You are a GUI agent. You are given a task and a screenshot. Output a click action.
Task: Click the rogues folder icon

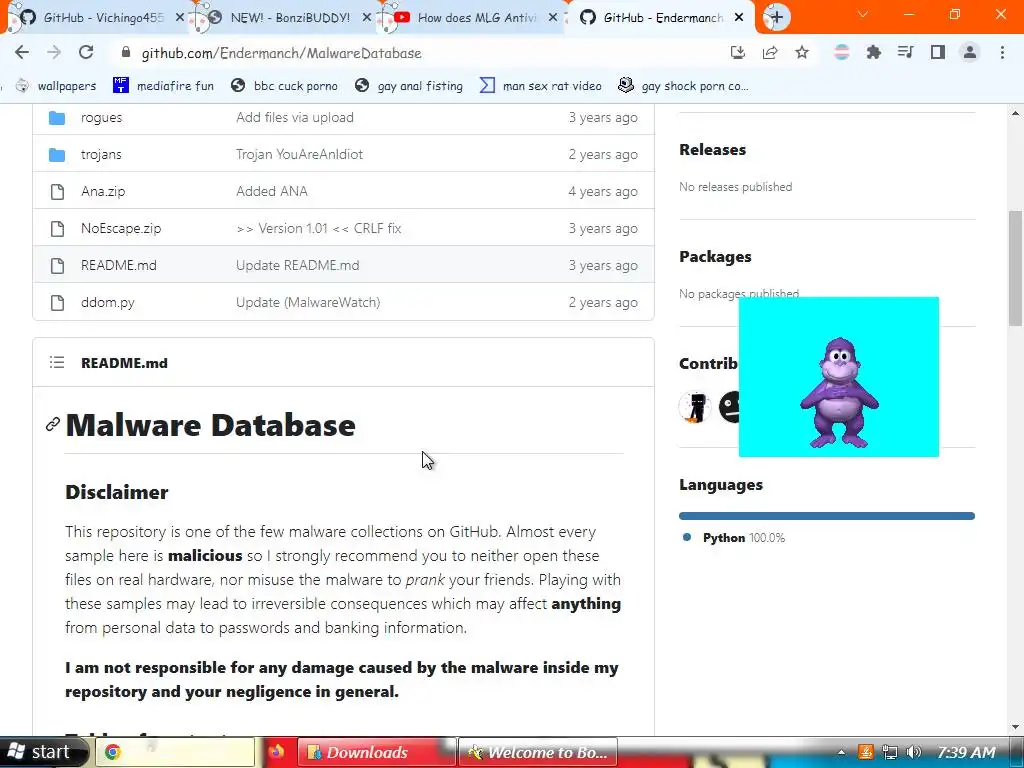coord(57,118)
